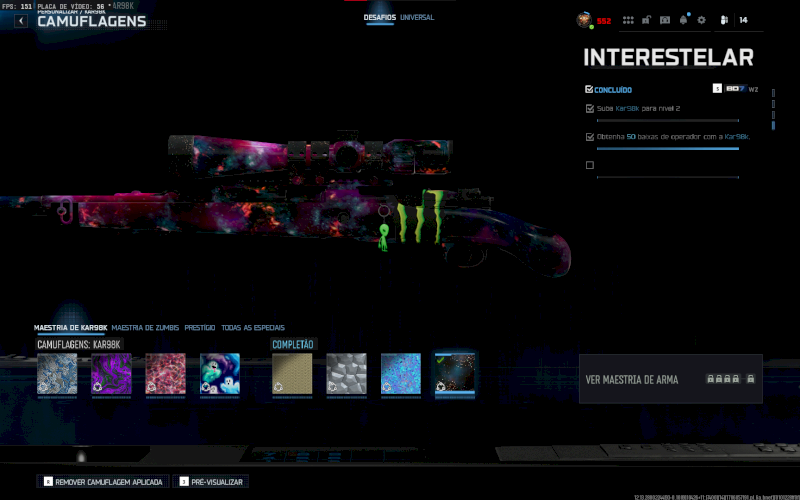Click the lock icons on Ver Maestria de Arma
Screen dimensions: 800x500
point(730,379)
